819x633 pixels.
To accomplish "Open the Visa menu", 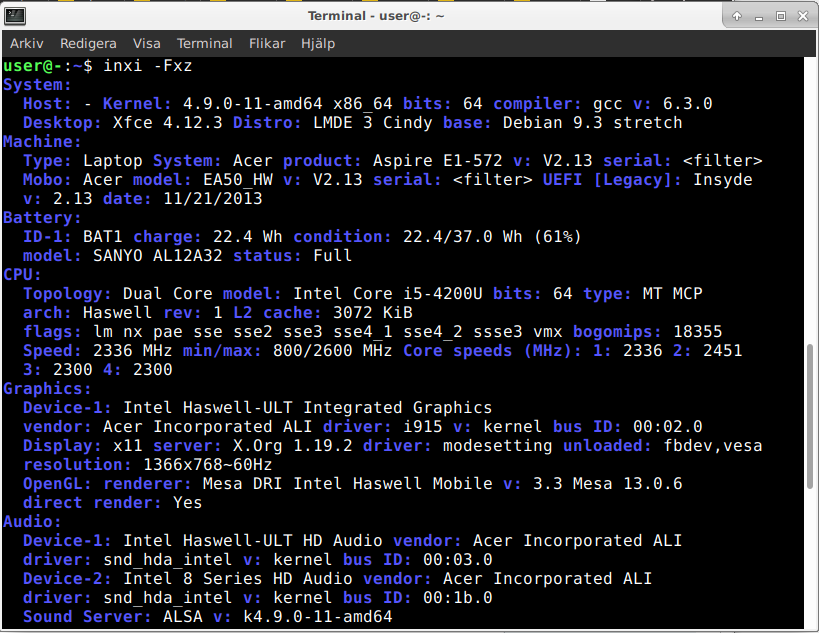I will click(147, 44).
